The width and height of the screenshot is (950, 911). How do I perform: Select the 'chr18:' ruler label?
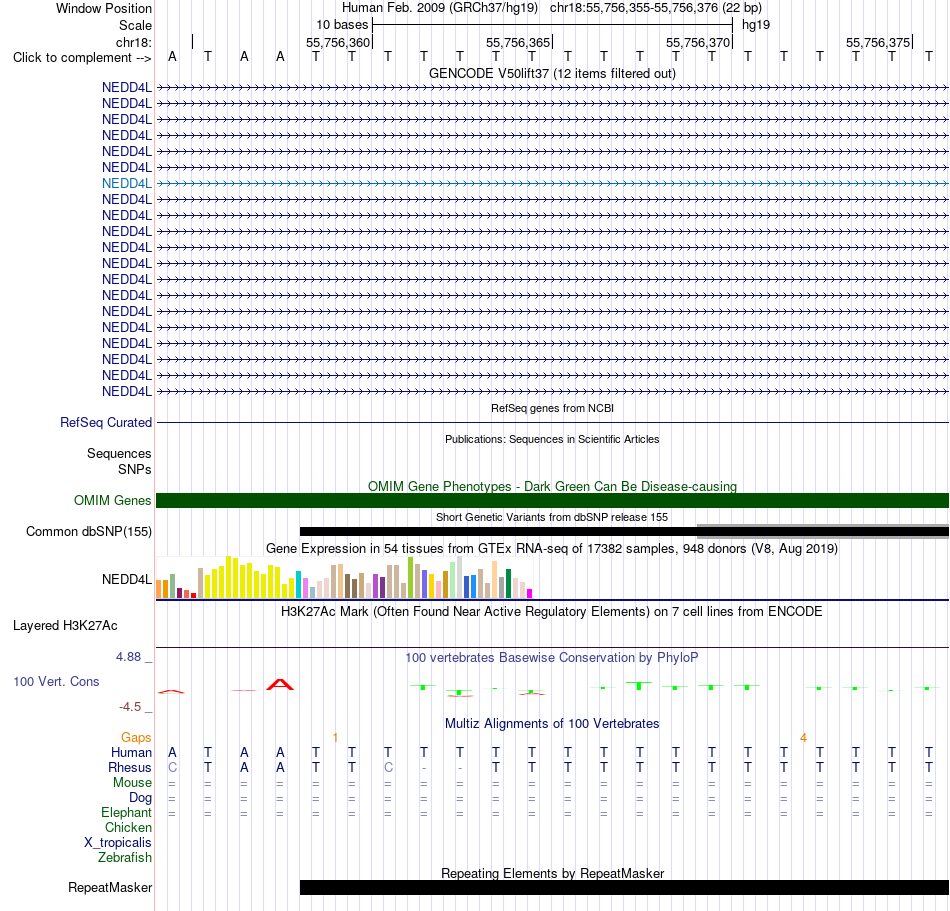click(134, 42)
